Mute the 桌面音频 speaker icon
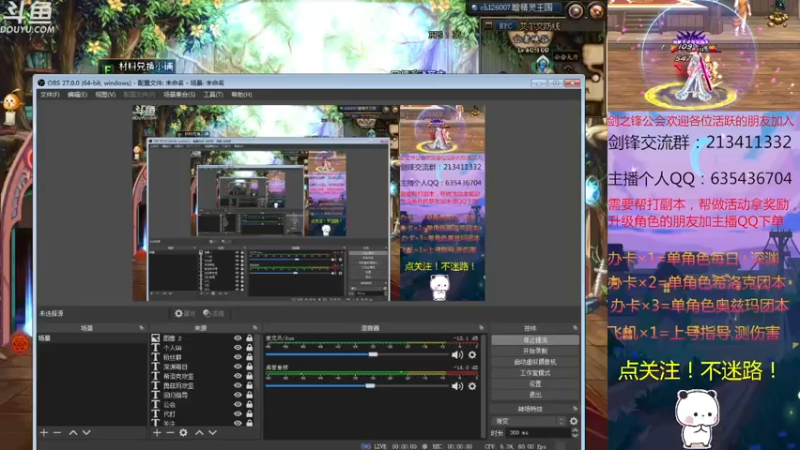The width and height of the screenshot is (800, 450). coord(457,386)
